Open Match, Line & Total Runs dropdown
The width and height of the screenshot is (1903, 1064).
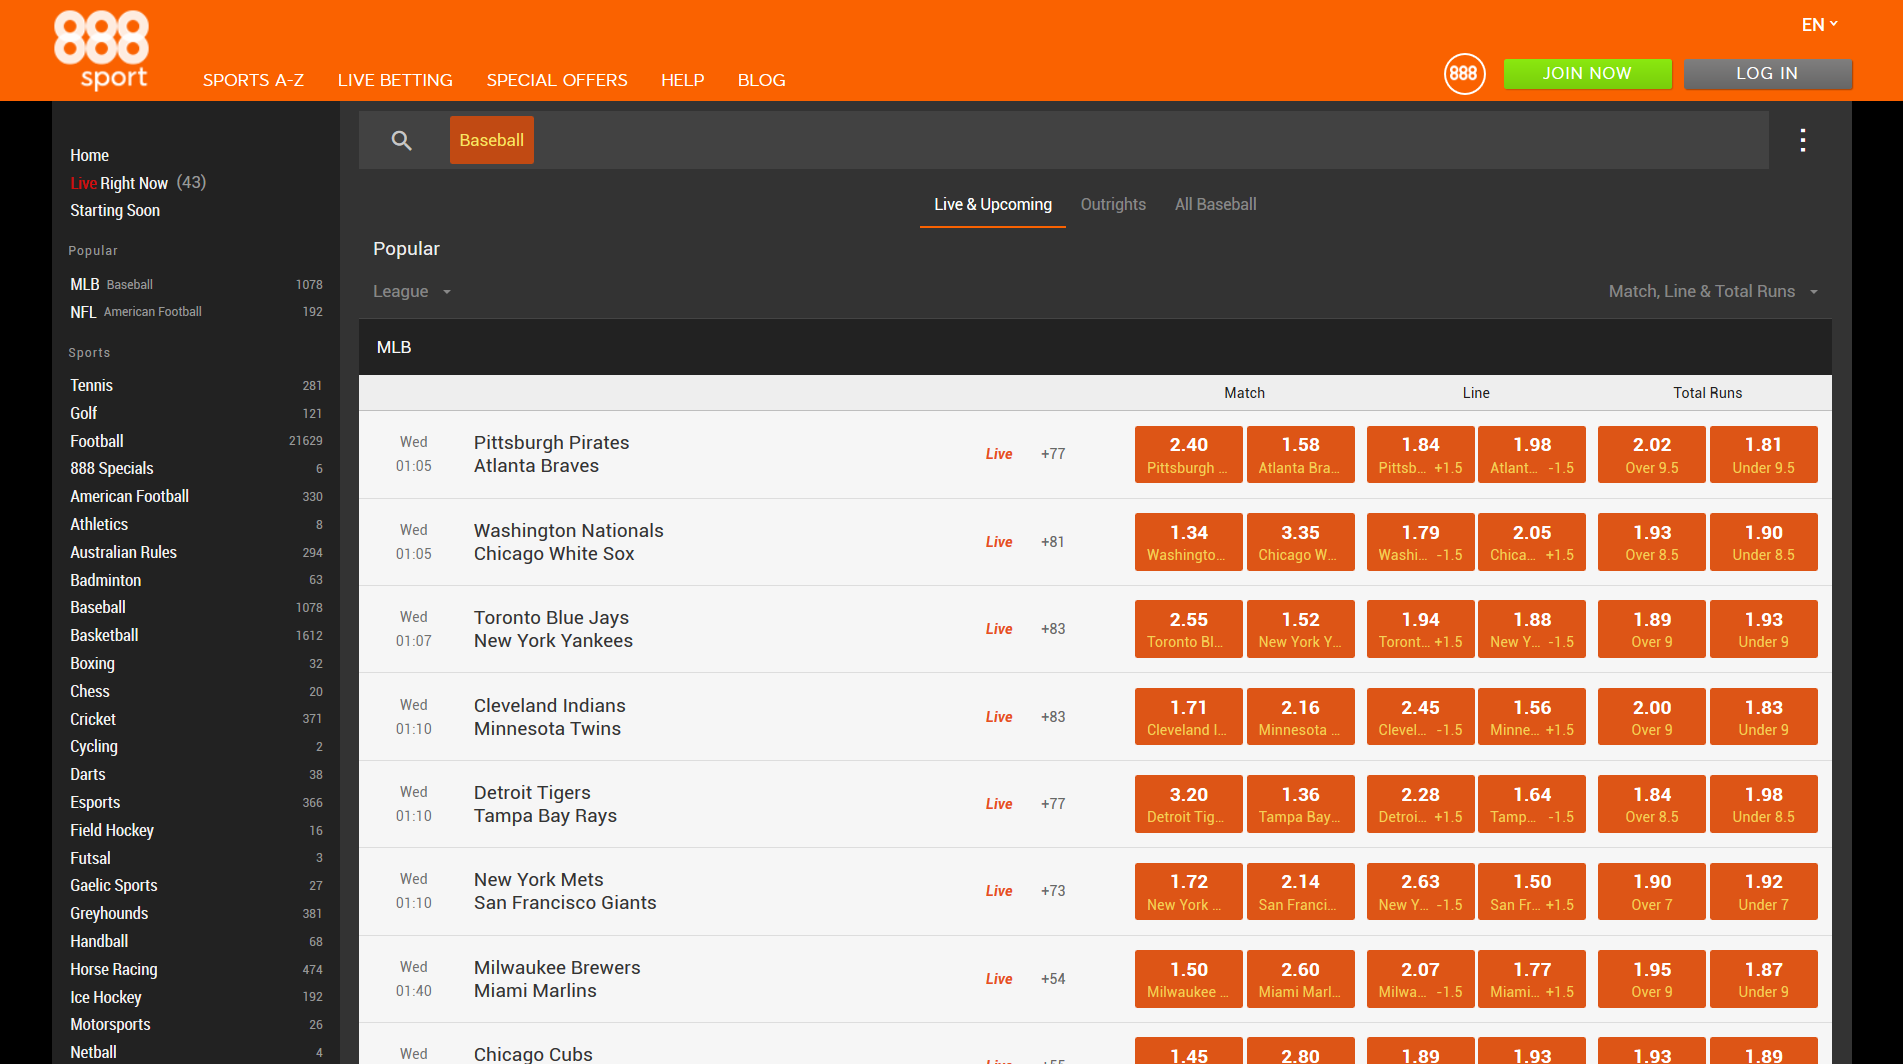(1713, 291)
